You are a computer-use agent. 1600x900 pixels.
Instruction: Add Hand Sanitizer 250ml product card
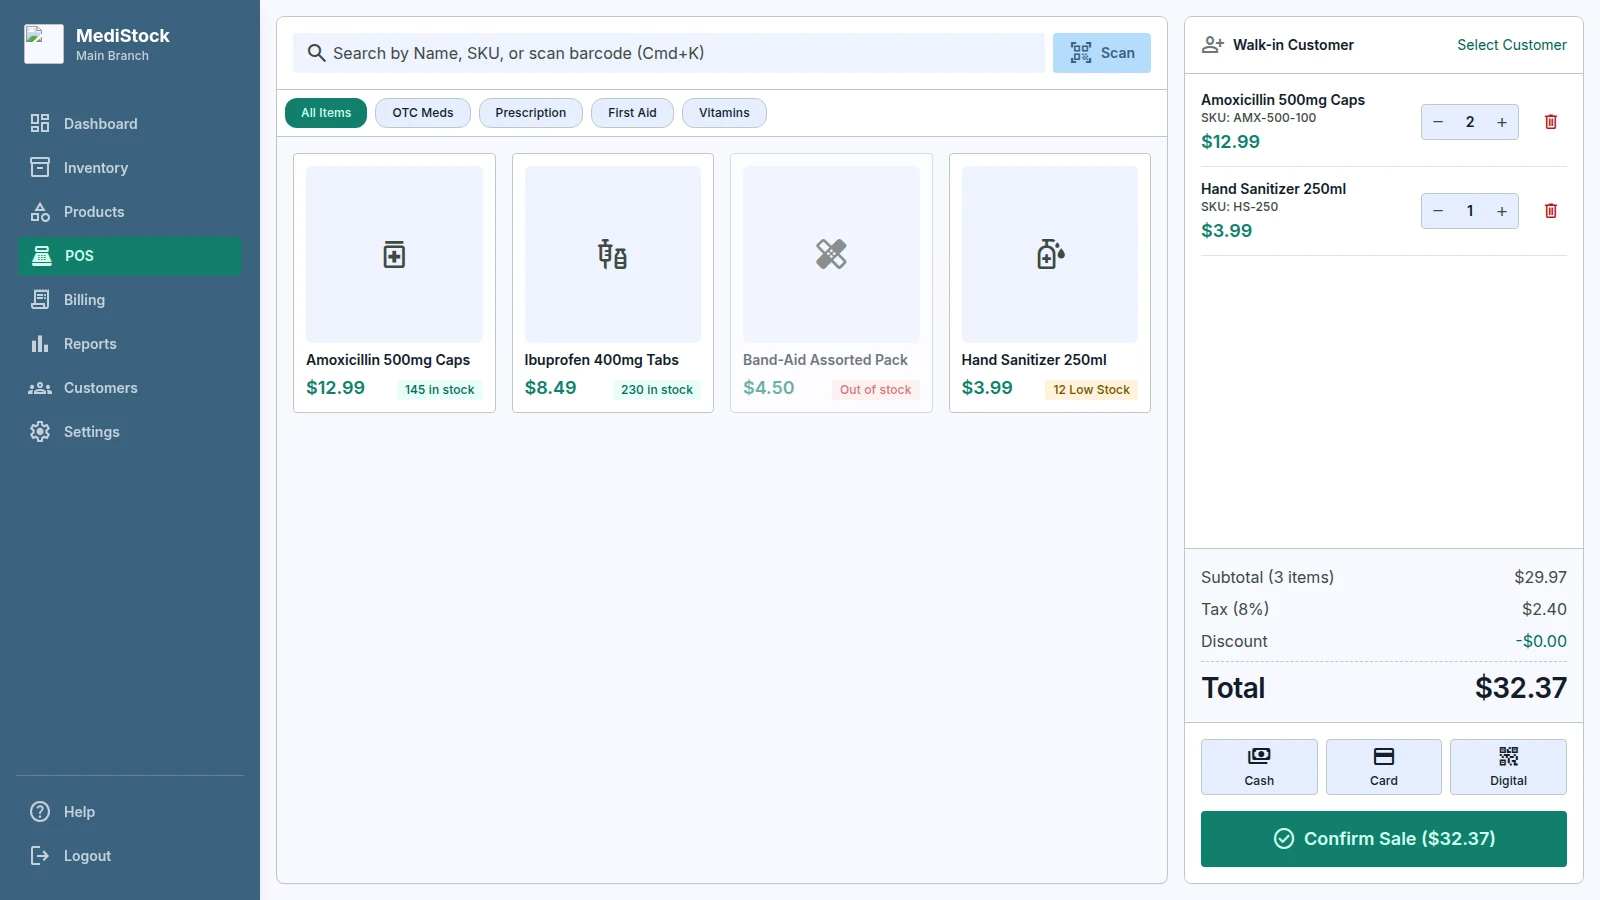1050,283
